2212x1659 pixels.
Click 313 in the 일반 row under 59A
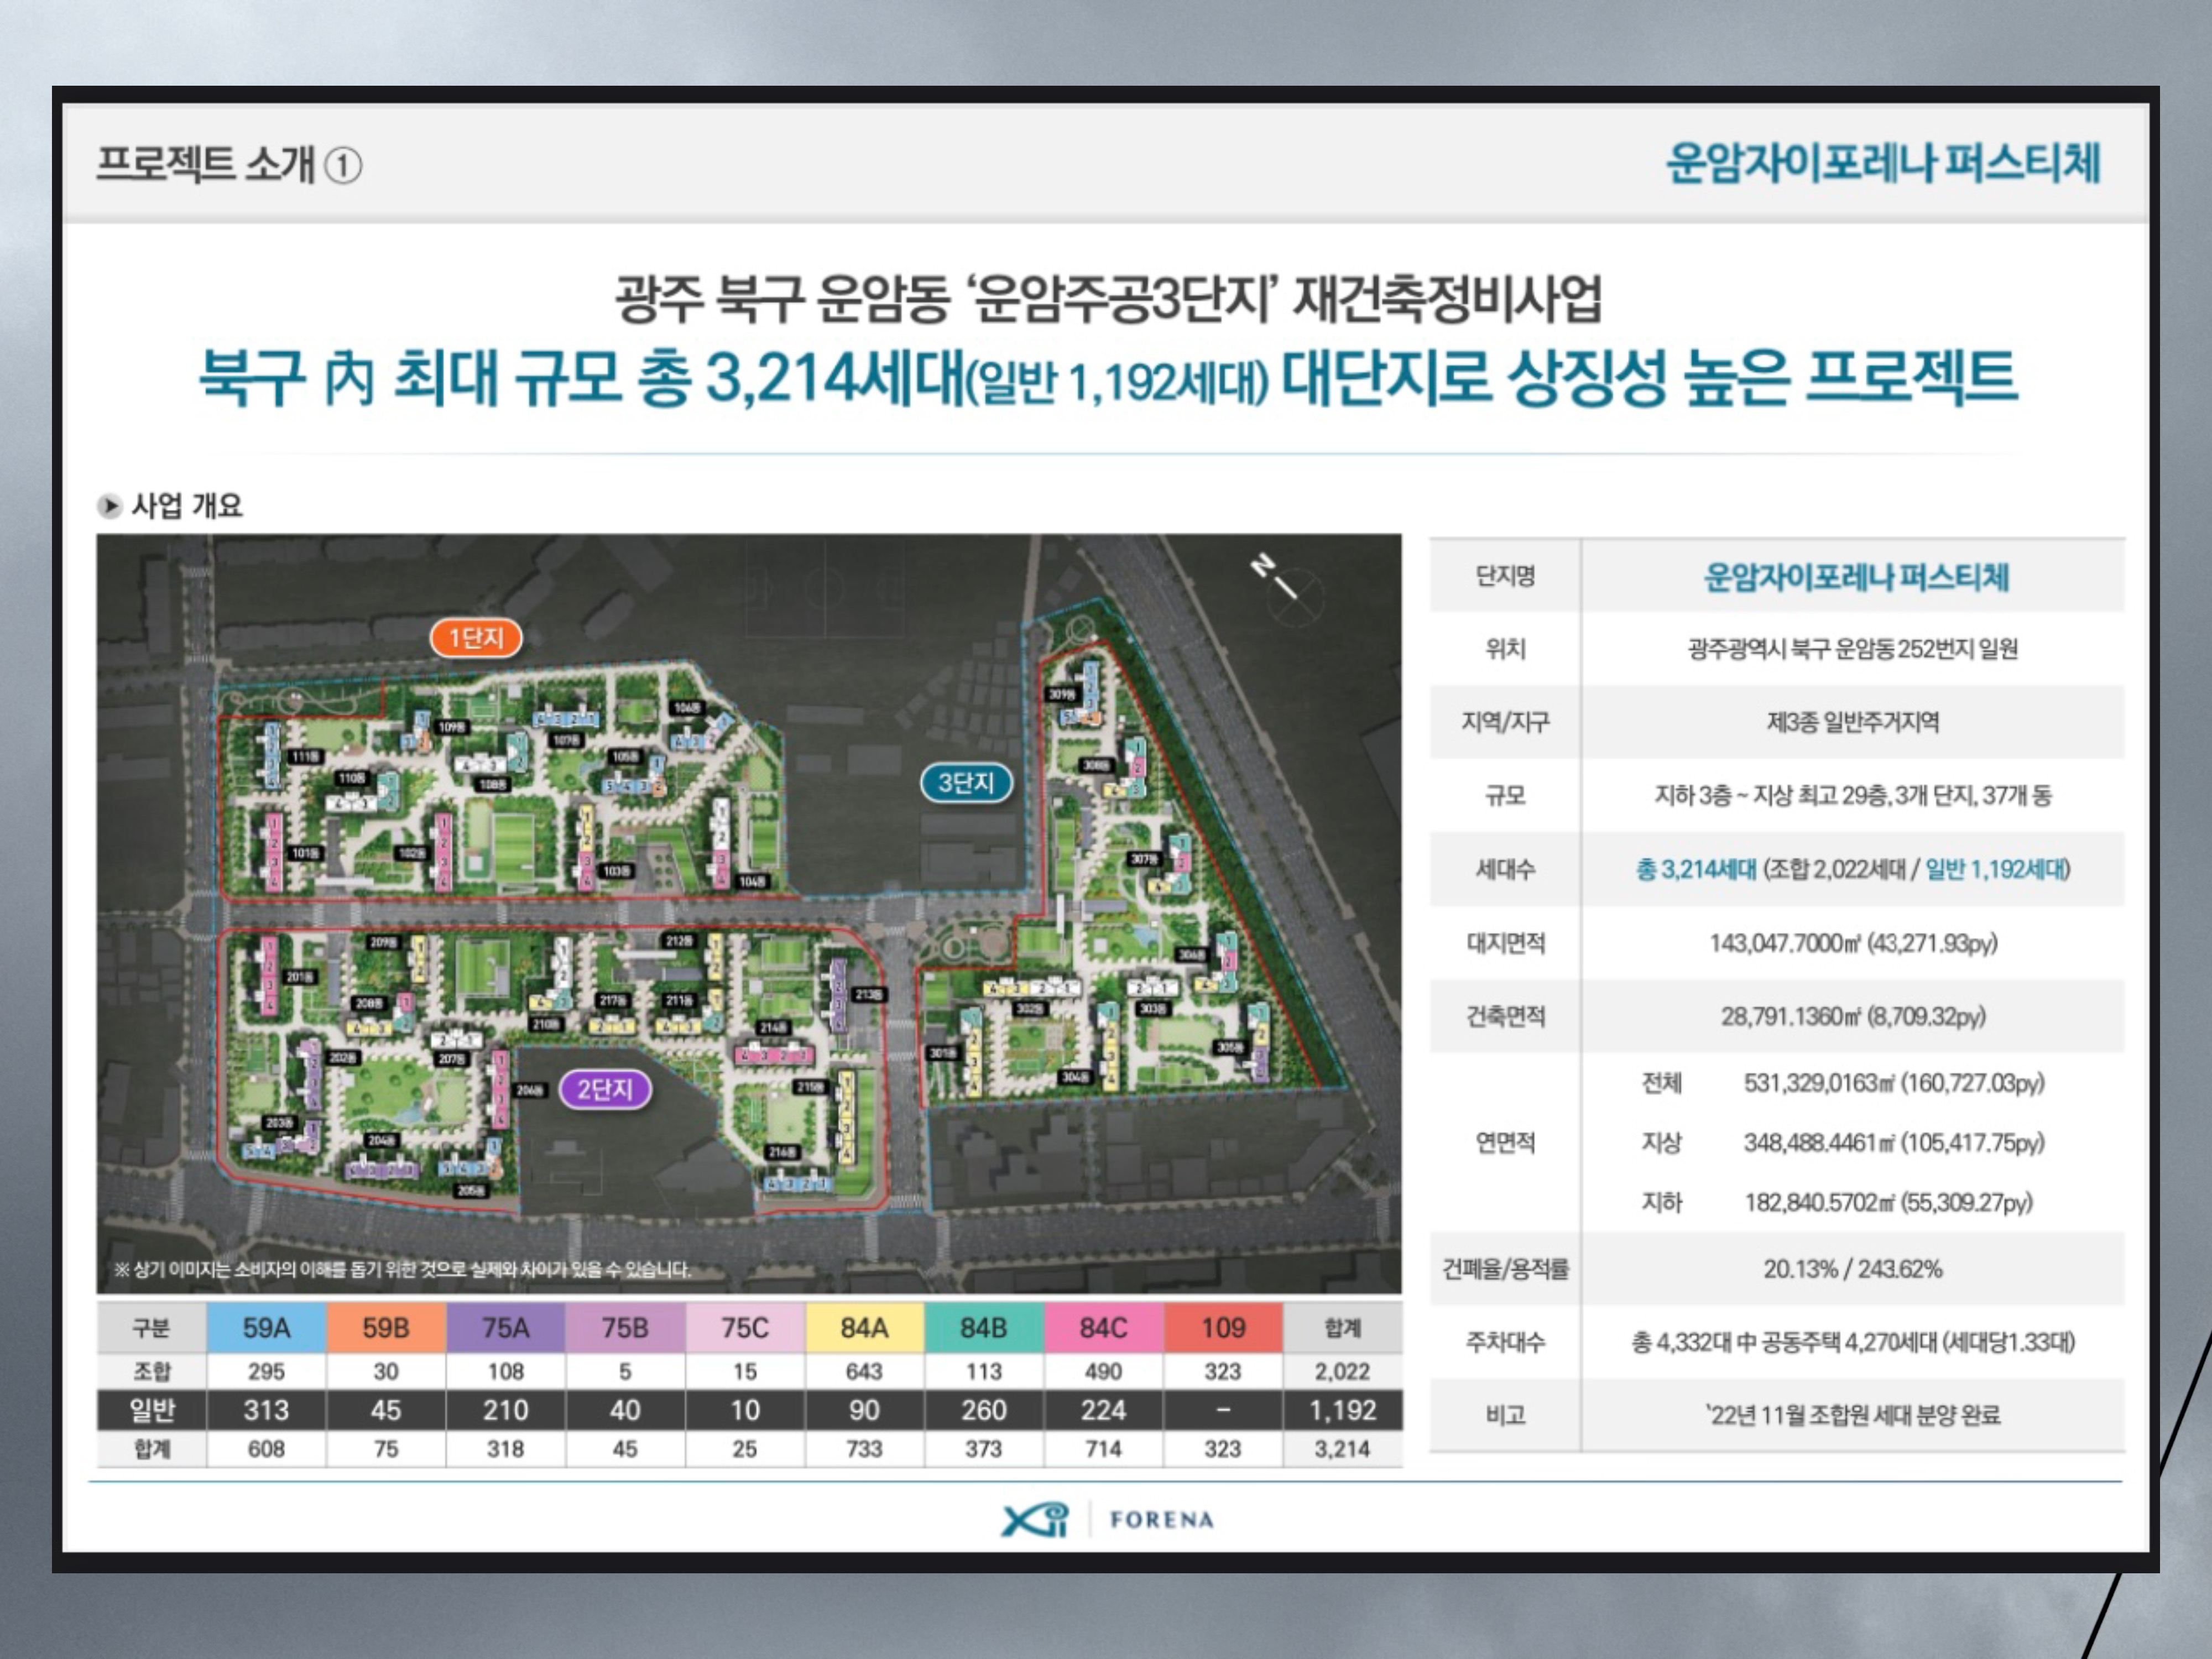tap(266, 1410)
